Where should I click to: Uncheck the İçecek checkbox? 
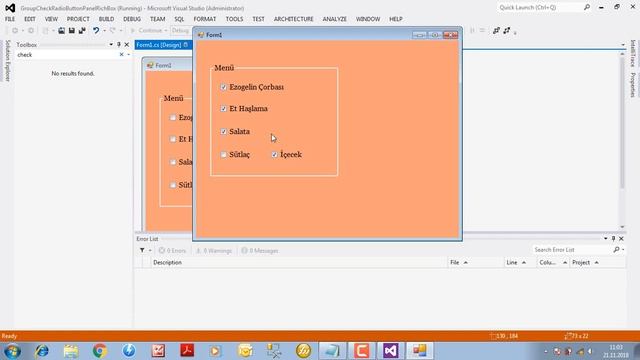275,154
